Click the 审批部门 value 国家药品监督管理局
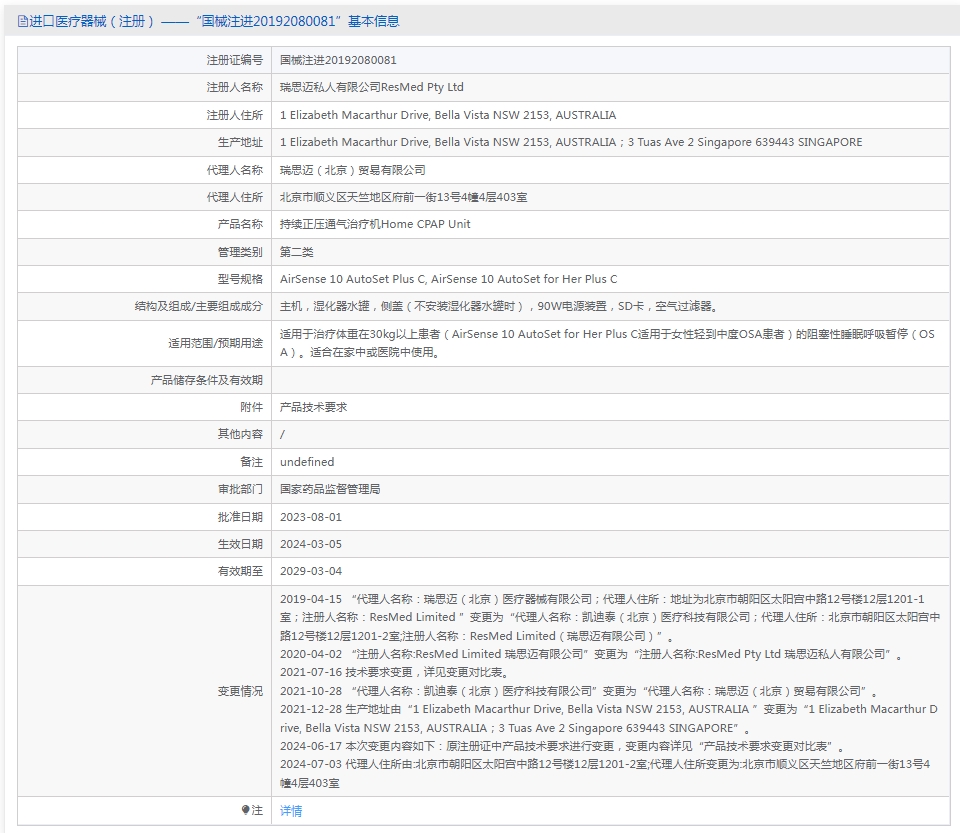 click(x=330, y=489)
